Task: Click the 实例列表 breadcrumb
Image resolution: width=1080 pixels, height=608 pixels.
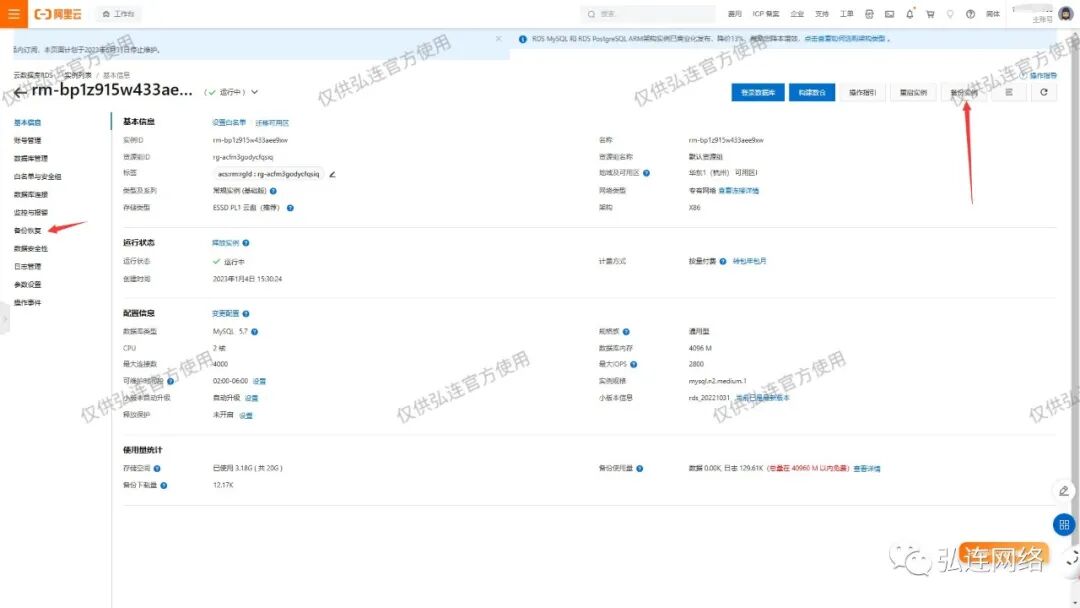Action: point(78,75)
